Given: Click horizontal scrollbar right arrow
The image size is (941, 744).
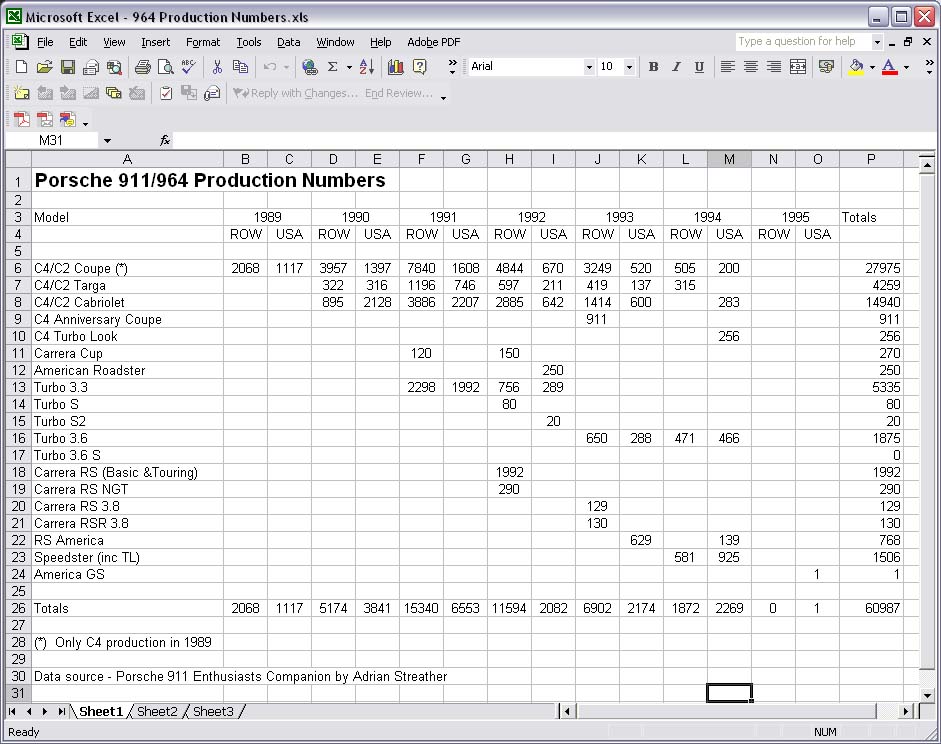Looking at the screenshot, I should [x=906, y=712].
